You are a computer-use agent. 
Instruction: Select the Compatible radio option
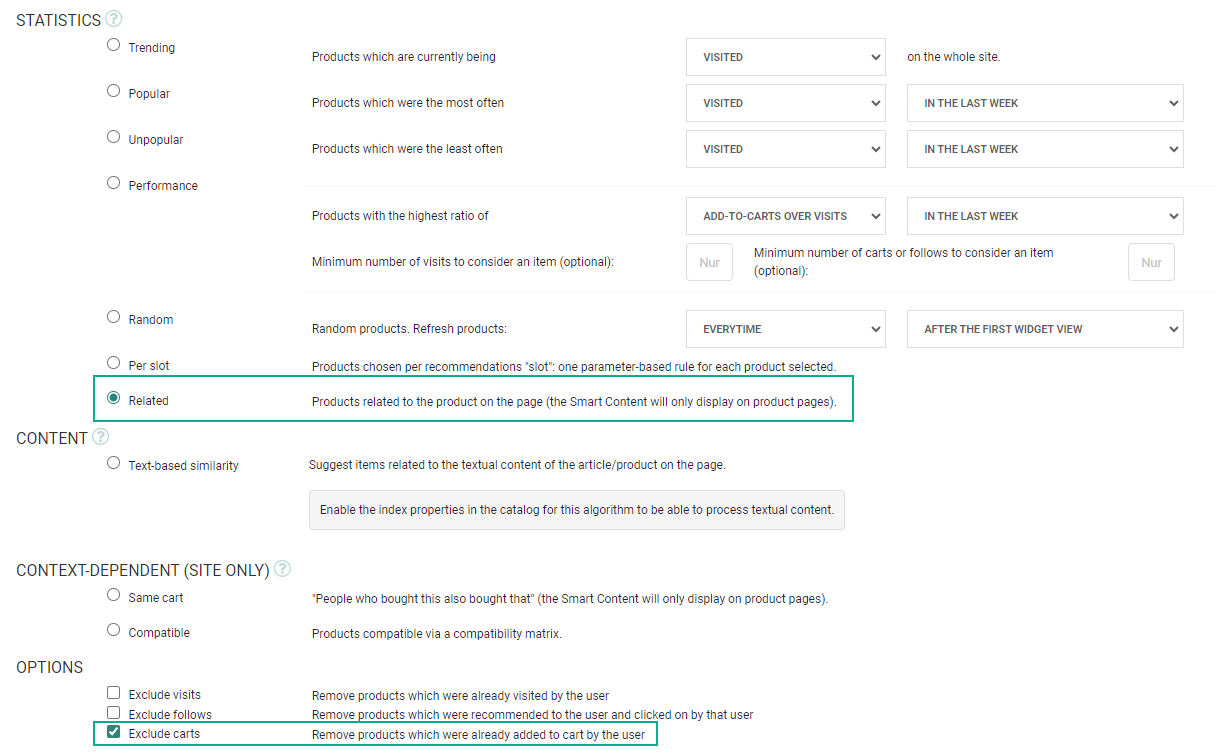click(114, 630)
